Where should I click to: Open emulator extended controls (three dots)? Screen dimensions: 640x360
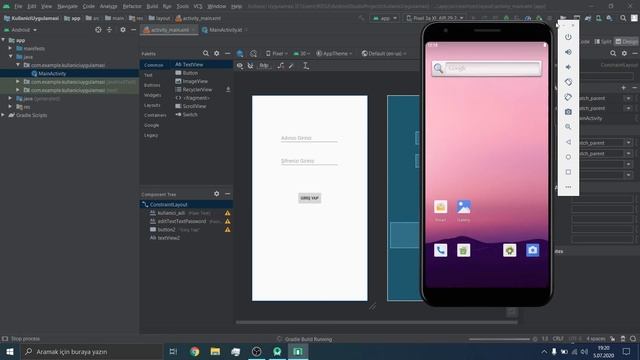click(568, 187)
